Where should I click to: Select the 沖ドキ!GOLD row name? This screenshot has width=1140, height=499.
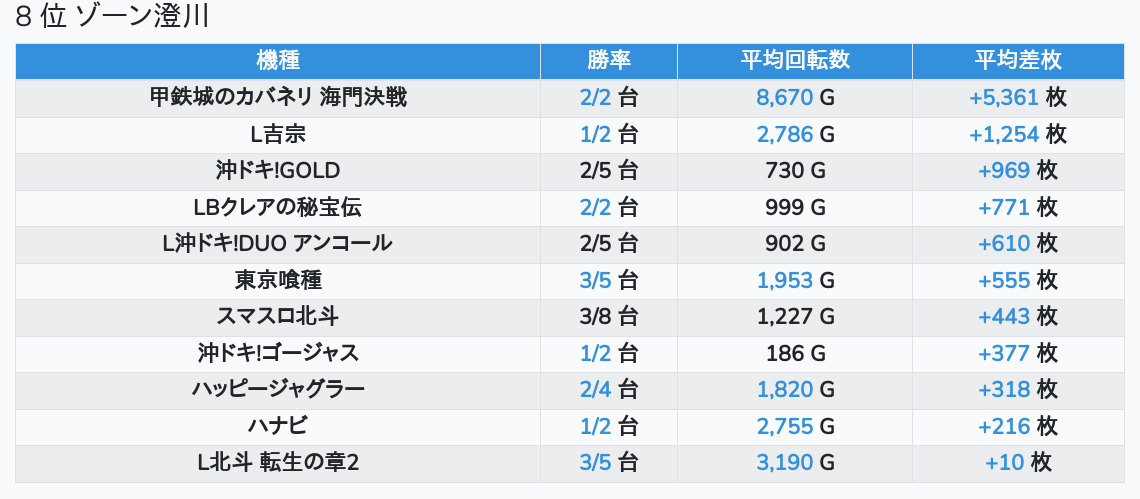[278, 171]
